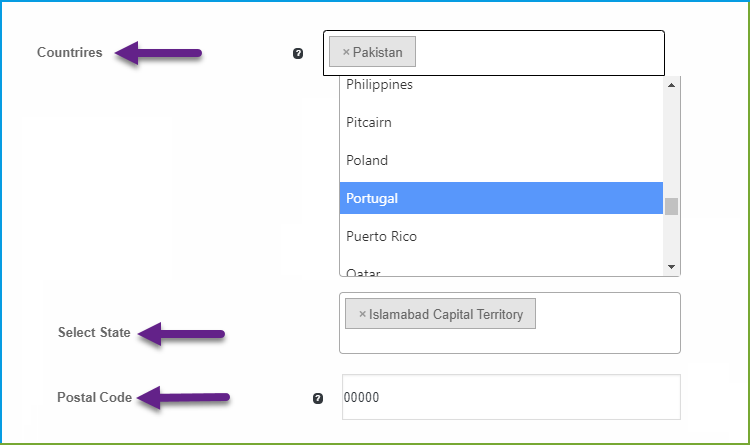The image size is (750, 445).
Task: Click the Postal Code label
Action: click(x=95, y=397)
